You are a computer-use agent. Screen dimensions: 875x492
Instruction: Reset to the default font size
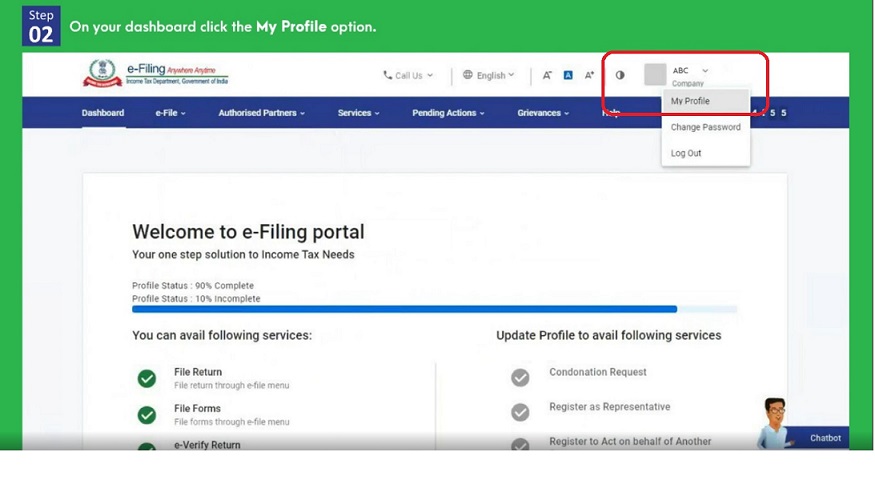click(x=568, y=75)
